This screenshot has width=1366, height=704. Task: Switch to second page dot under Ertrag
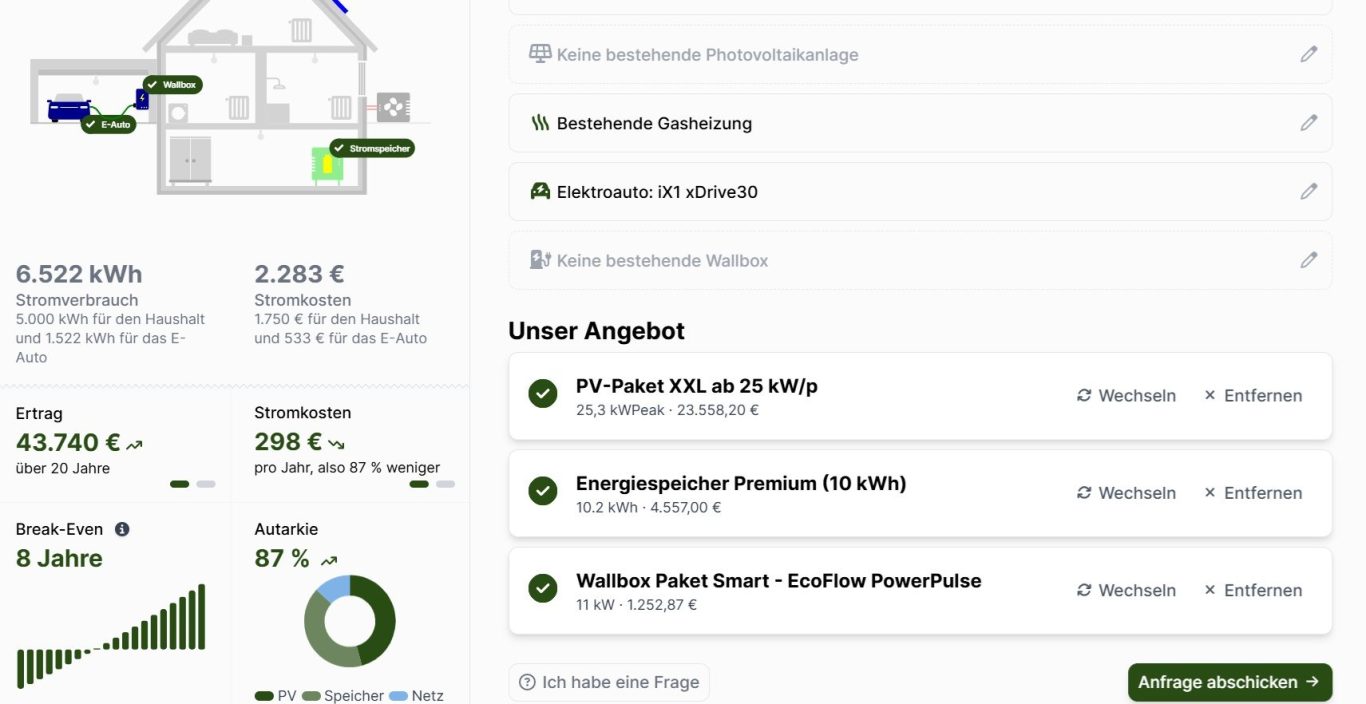[206, 484]
